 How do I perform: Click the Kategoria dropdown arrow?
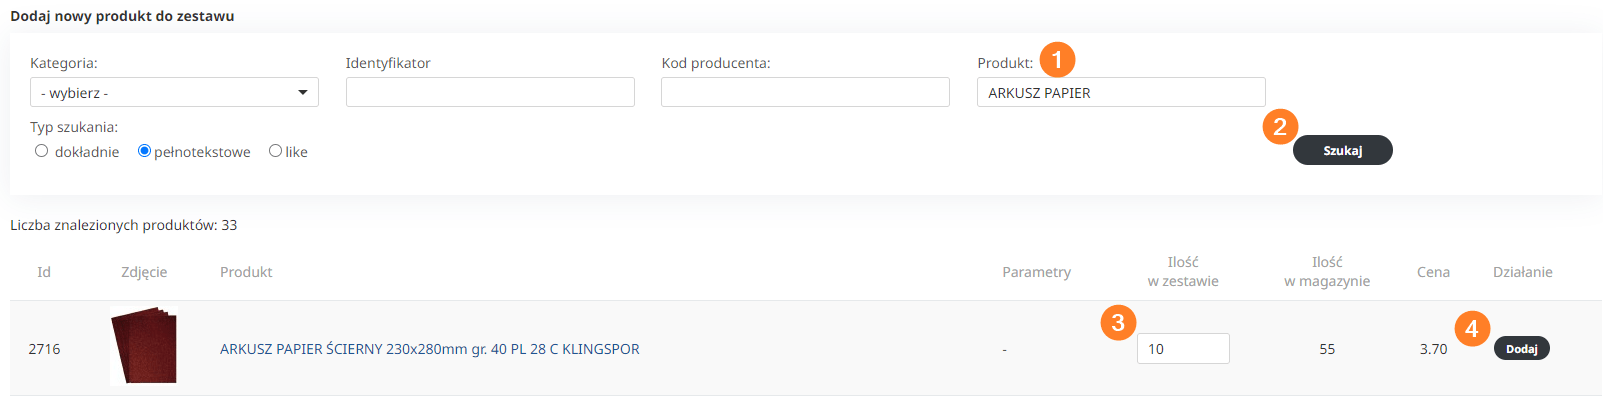coord(303,93)
